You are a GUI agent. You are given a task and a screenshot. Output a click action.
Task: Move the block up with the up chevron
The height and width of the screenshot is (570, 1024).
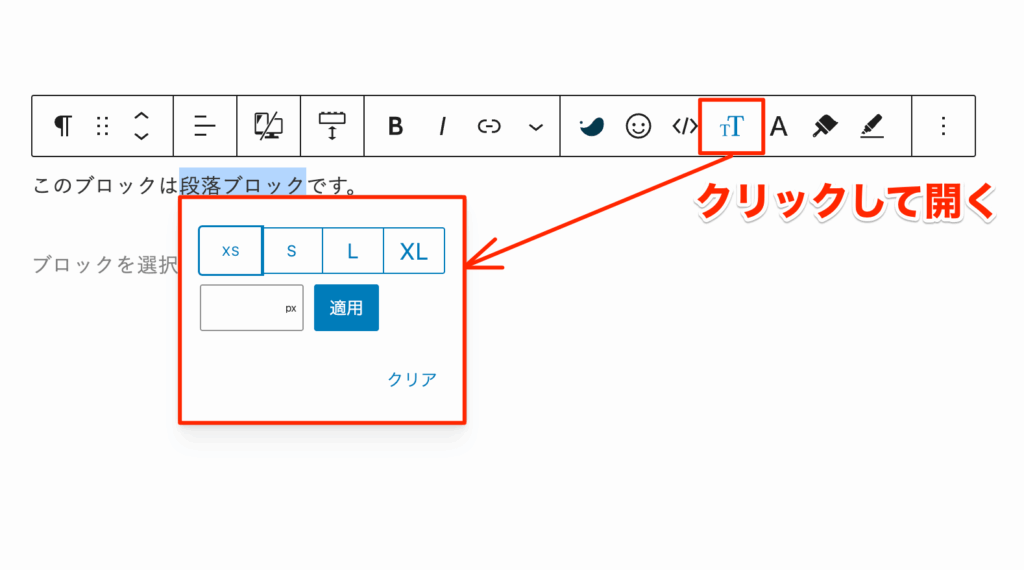[141, 116]
